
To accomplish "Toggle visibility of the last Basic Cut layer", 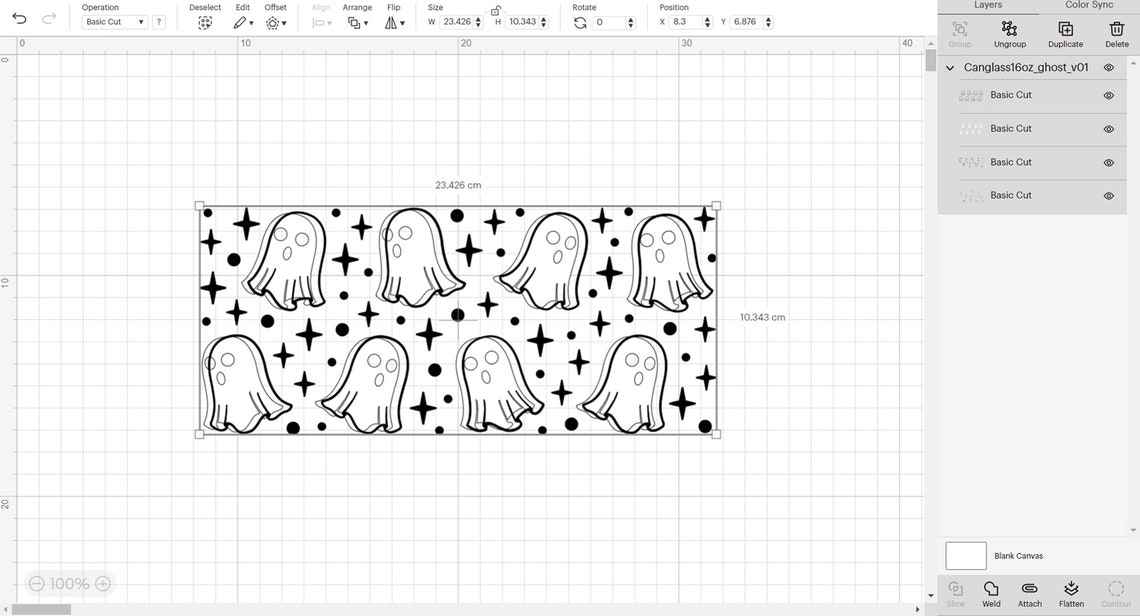I will coord(1108,195).
